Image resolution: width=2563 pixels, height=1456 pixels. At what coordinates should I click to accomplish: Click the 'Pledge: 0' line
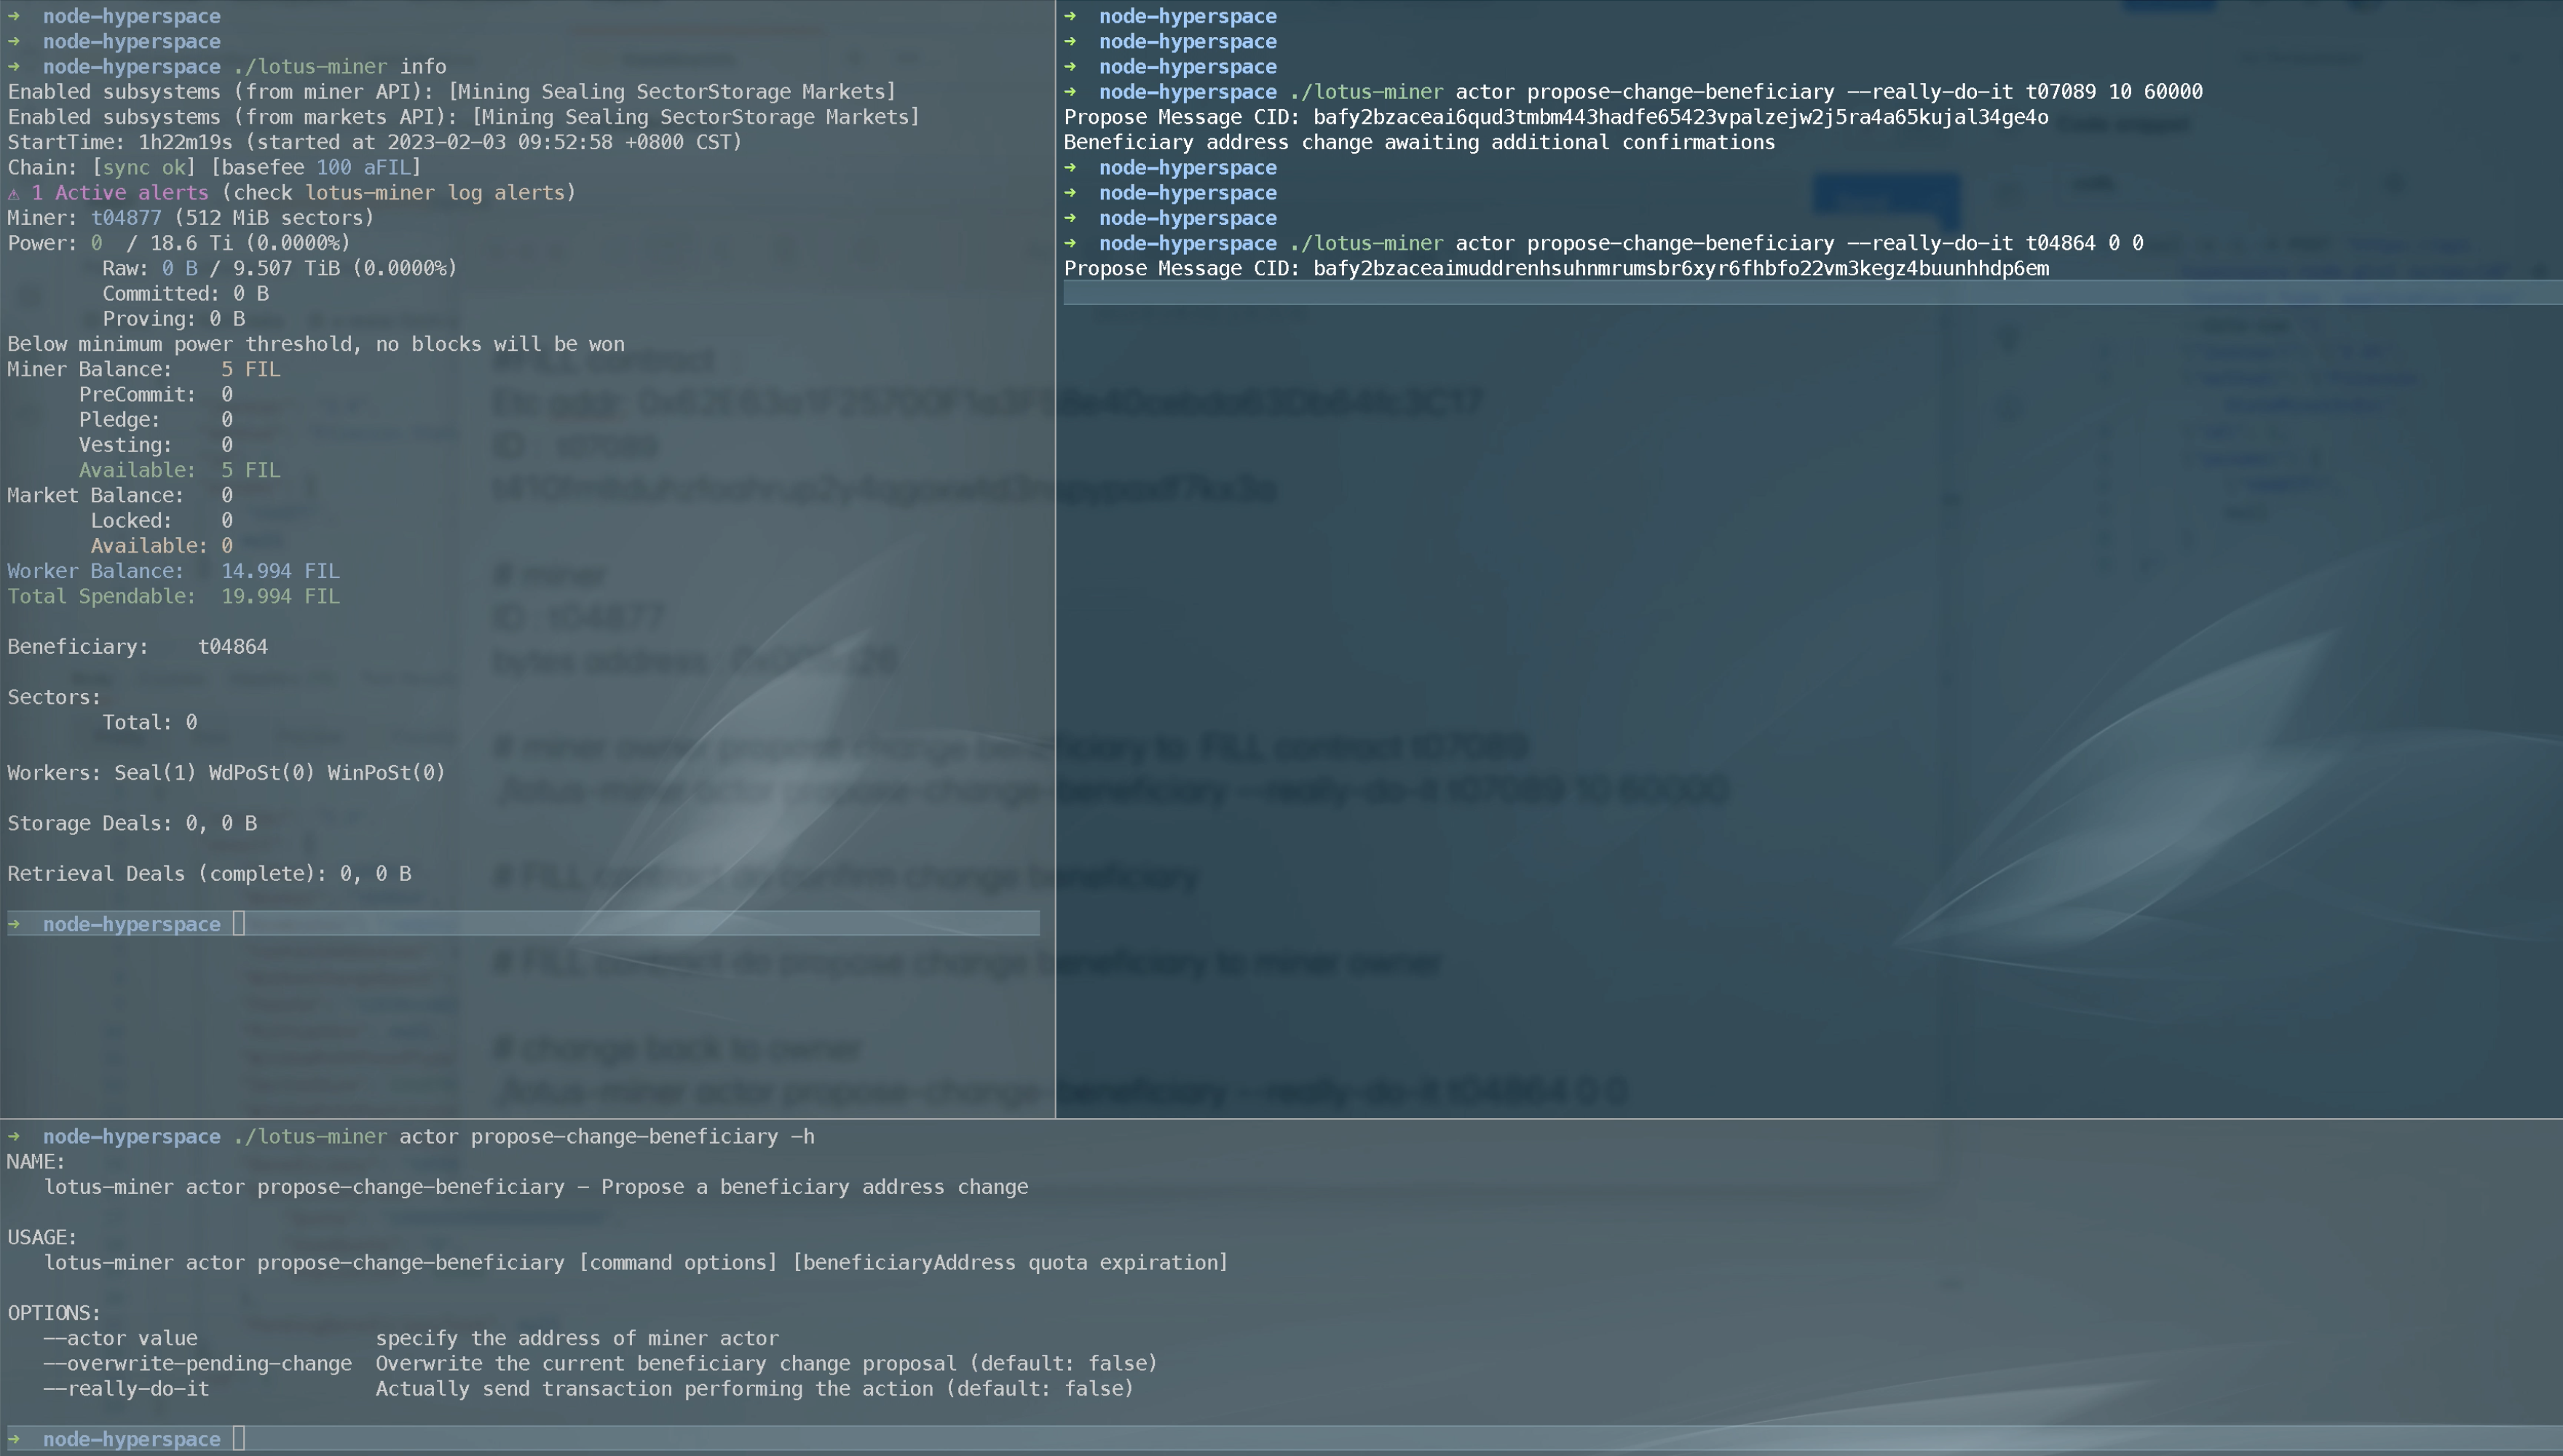[156, 420]
